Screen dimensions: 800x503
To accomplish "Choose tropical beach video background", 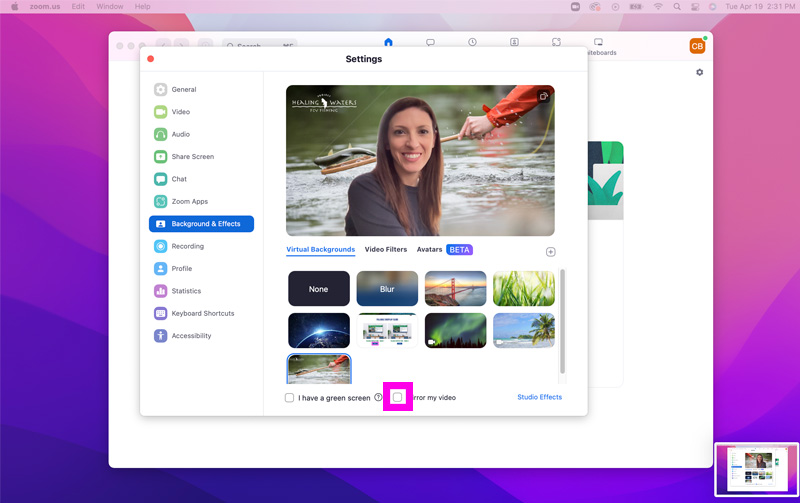I will (x=524, y=331).
